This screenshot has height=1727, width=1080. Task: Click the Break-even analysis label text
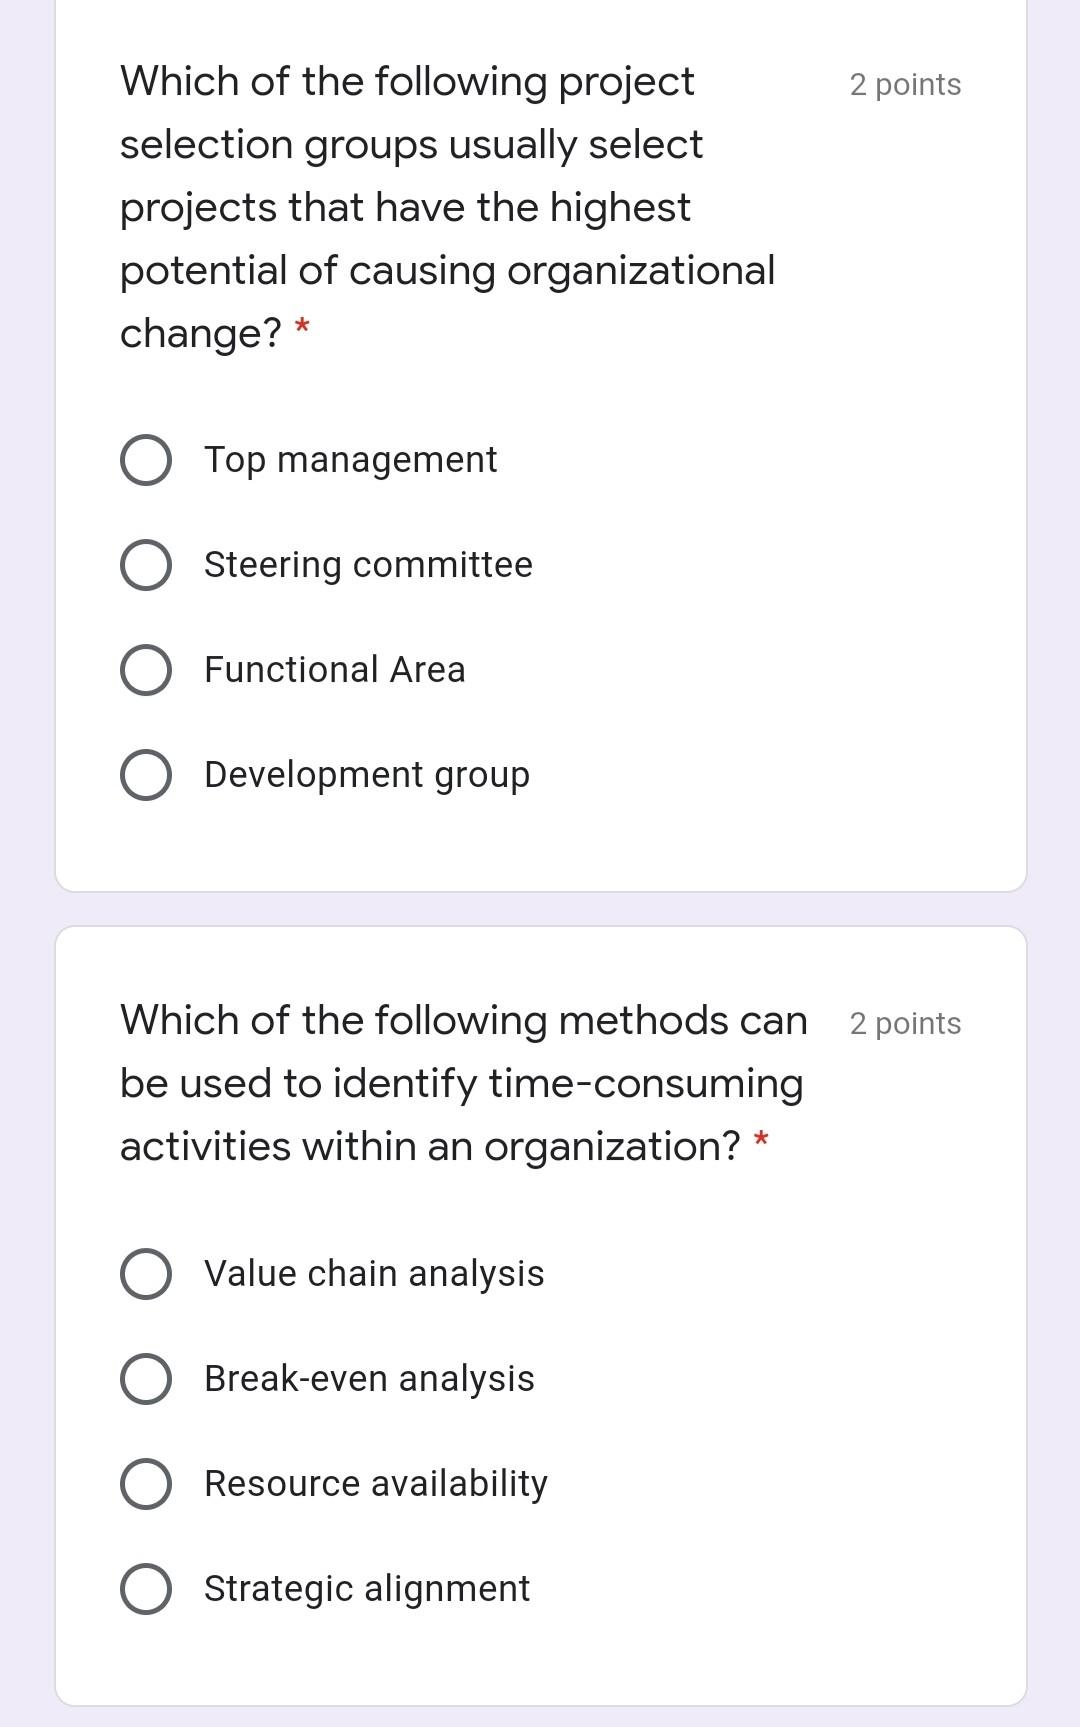point(368,1378)
